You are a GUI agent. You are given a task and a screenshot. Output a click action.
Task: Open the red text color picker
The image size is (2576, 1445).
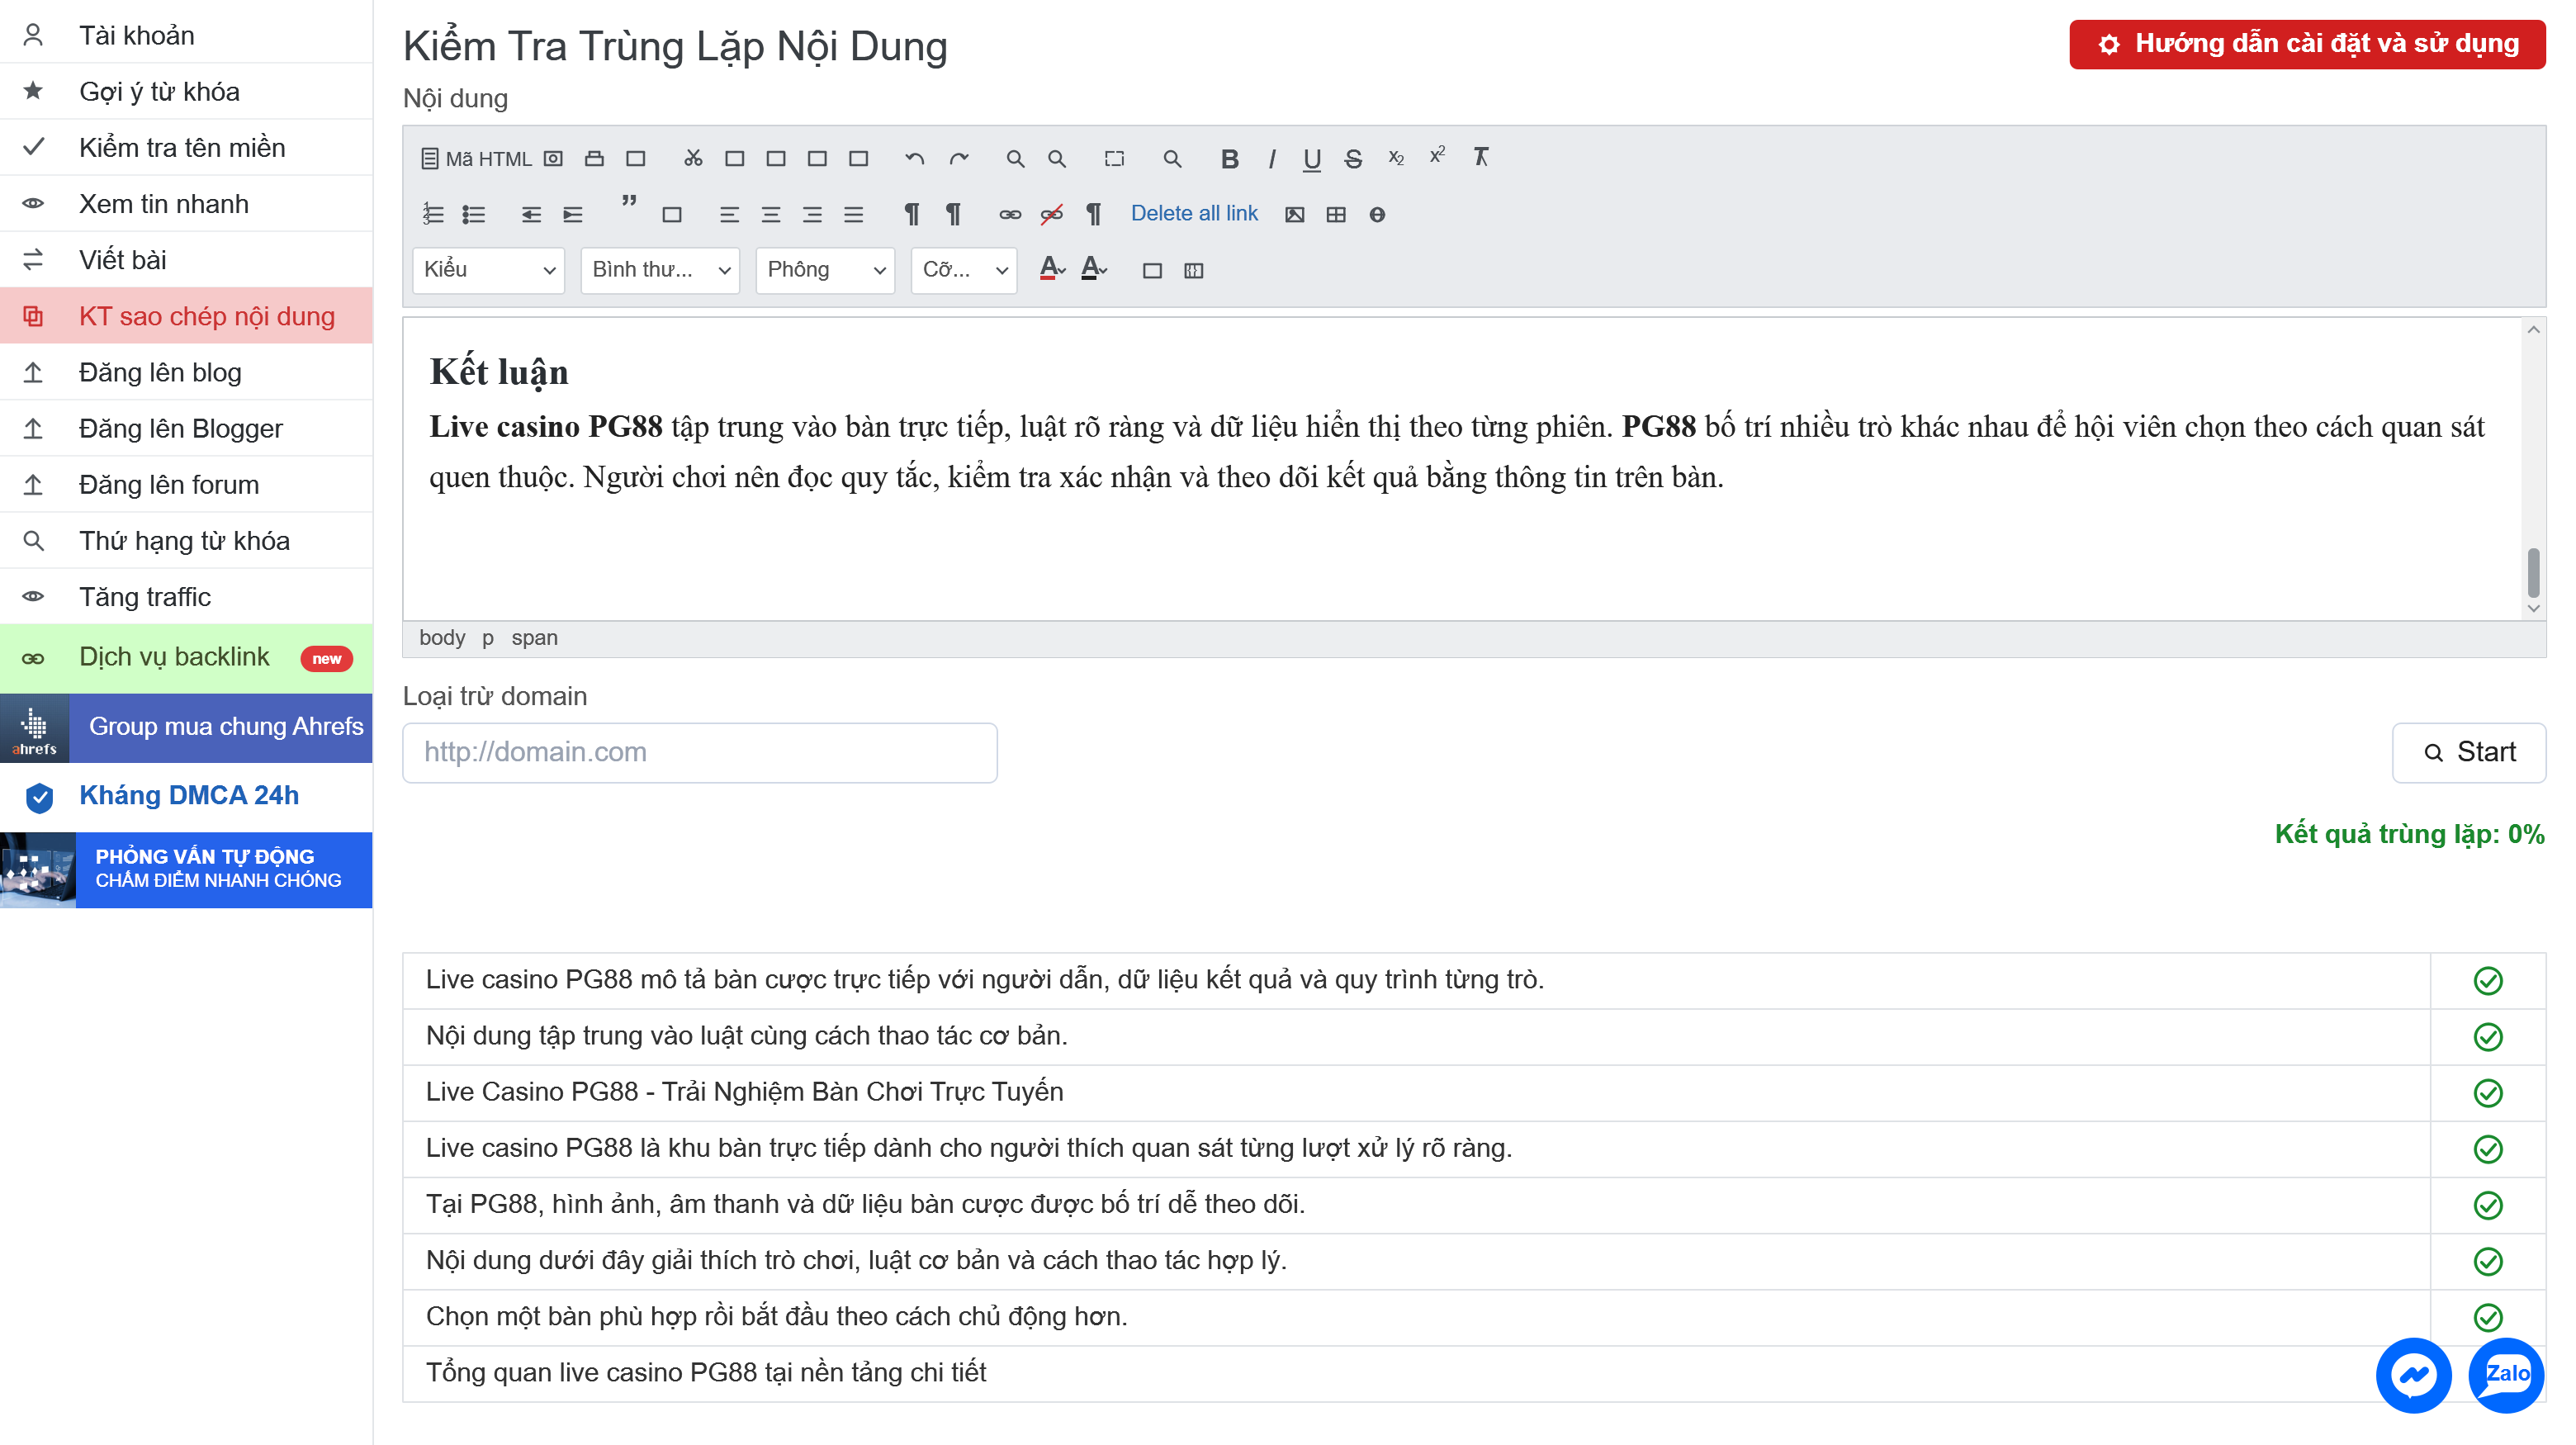click(1052, 269)
